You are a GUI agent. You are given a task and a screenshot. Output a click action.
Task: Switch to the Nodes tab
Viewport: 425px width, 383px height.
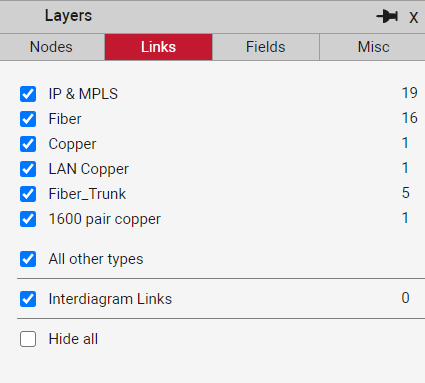pyautogui.click(x=51, y=47)
